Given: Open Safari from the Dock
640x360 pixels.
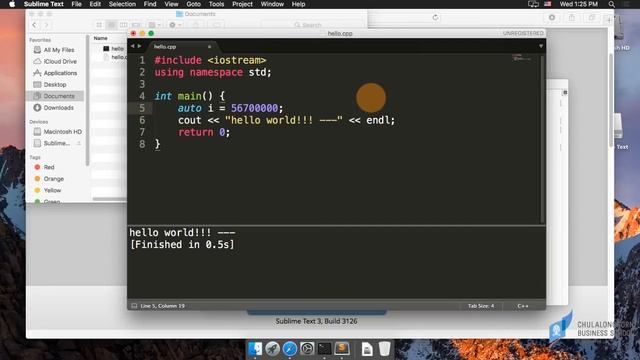Looking at the screenshot, I should click(290, 349).
